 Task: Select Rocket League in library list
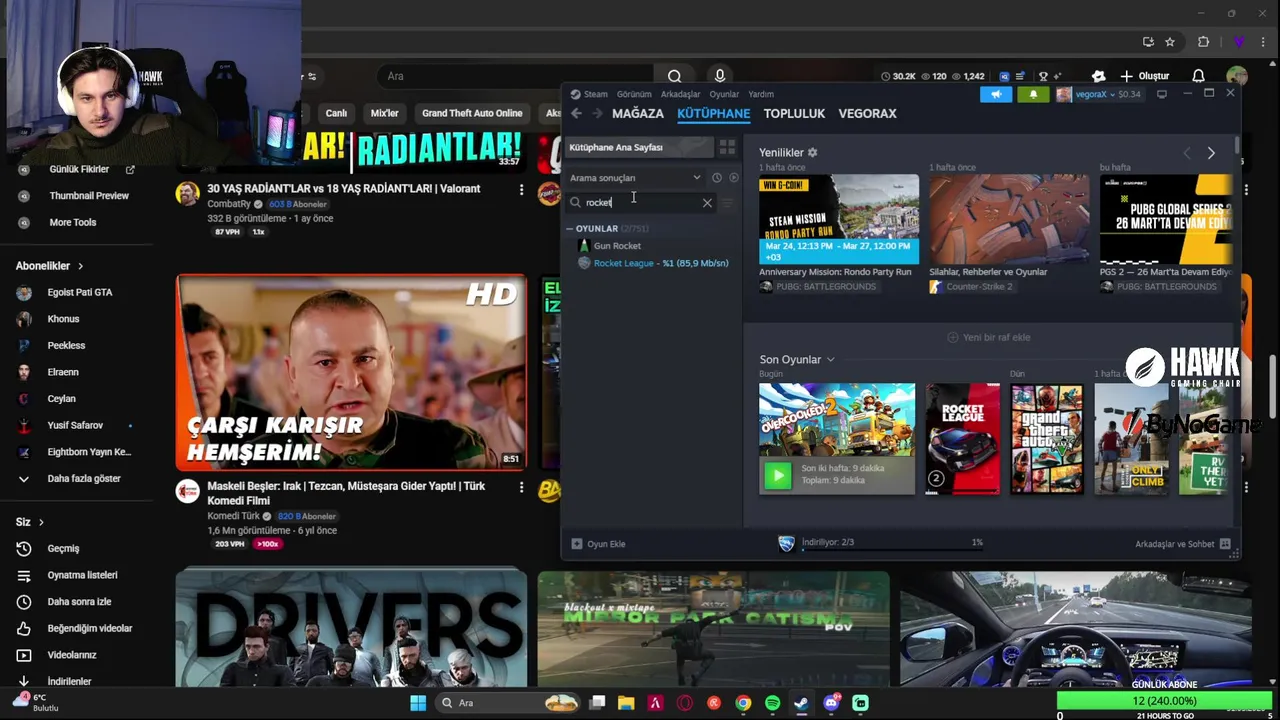(653, 263)
